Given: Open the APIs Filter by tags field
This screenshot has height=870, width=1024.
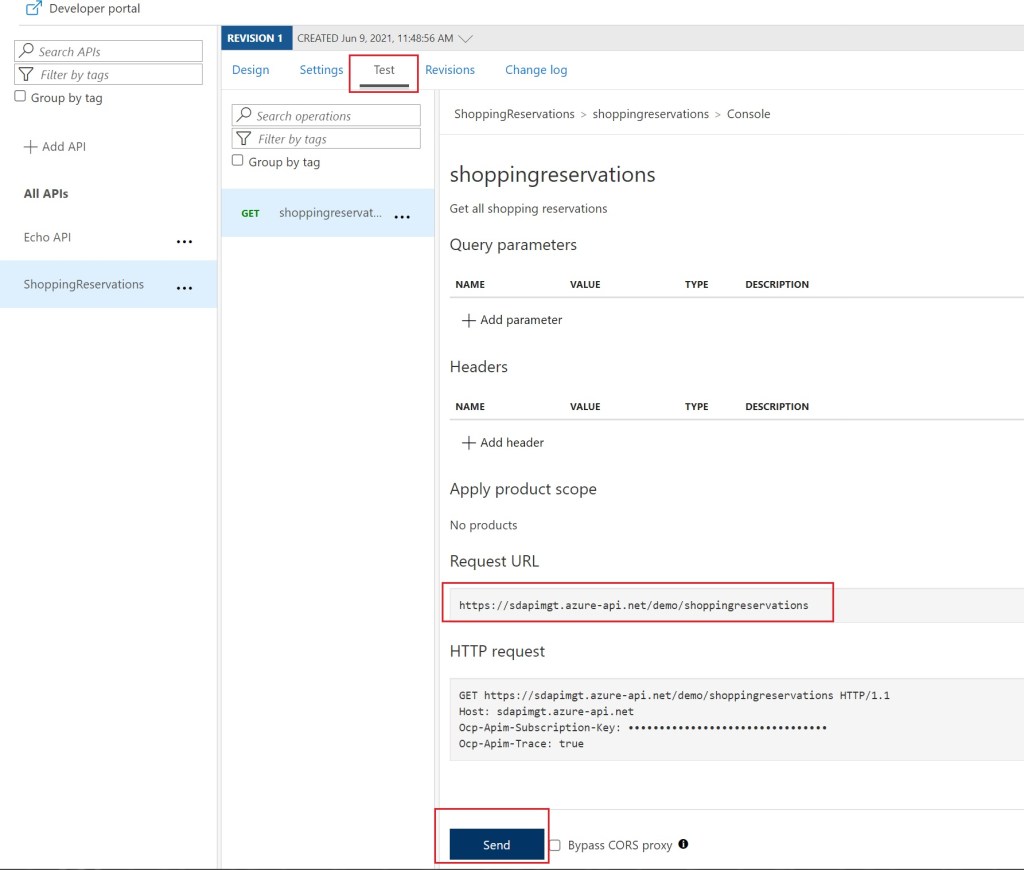Looking at the screenshot, I should point(110,74).
